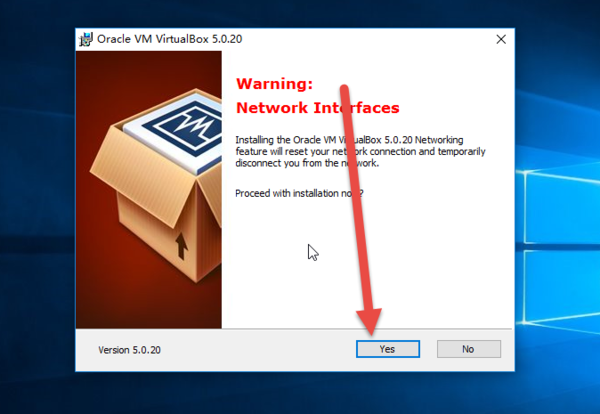The height and width of the screenshot is (414, 600).
Task: Click the VirtualBox installer icon in title bar
Action: [86, 39]
